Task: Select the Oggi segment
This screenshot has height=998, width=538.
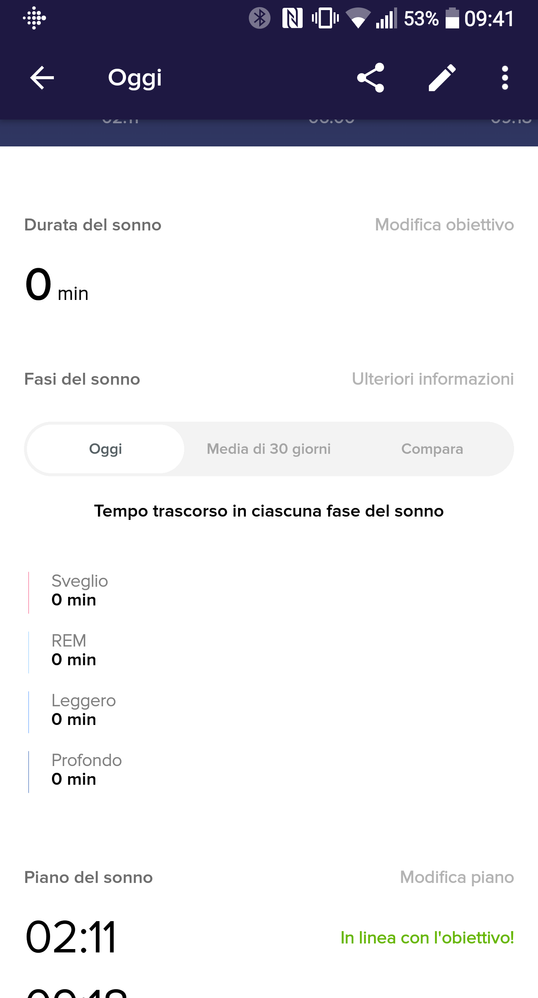Action: click(106, 449)
